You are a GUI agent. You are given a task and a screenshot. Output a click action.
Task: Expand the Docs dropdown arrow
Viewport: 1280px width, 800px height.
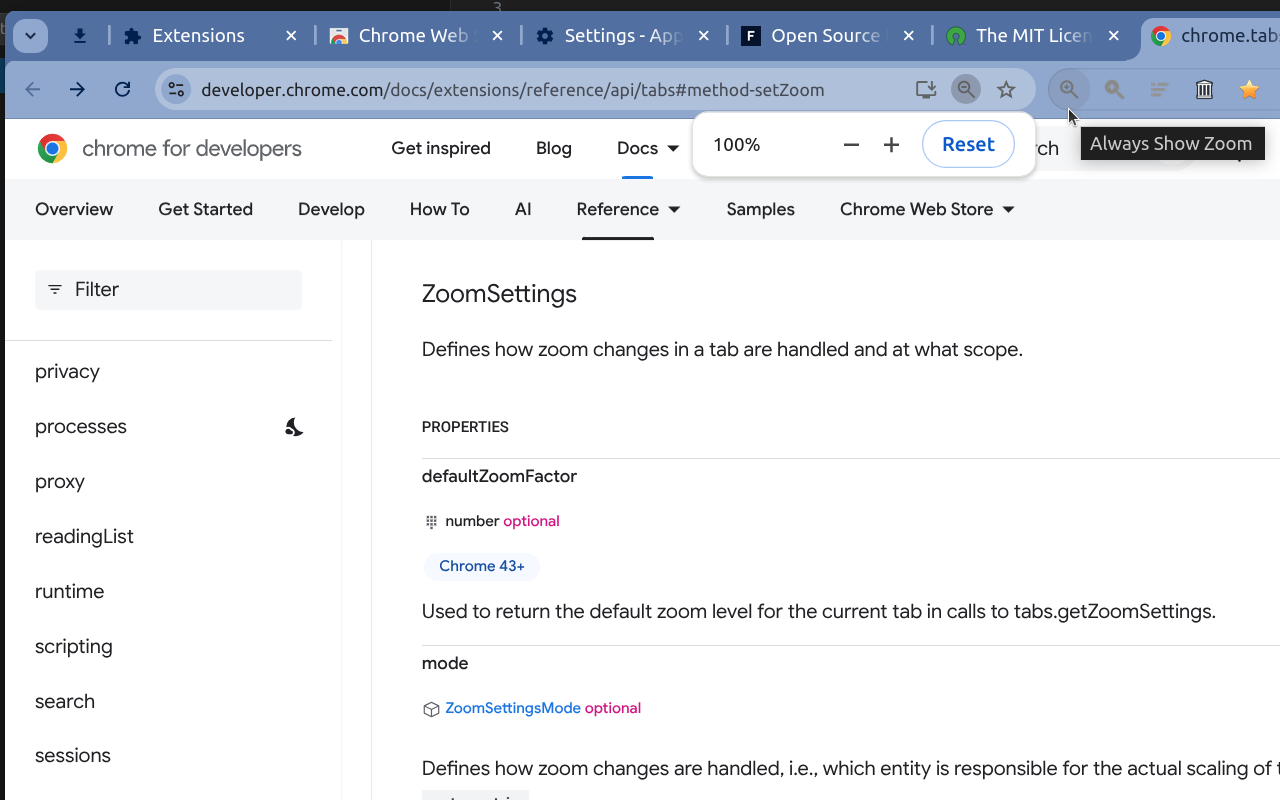point(673,149)
